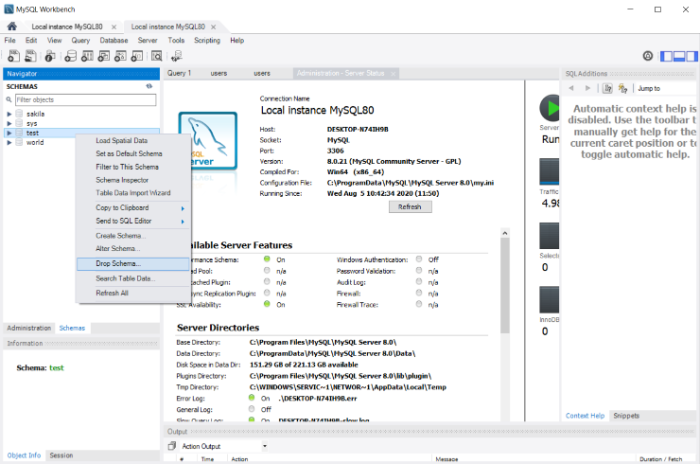Click the world schema database icon
The width and height of the screenshot is (700, 464).
tap(19, 142)
